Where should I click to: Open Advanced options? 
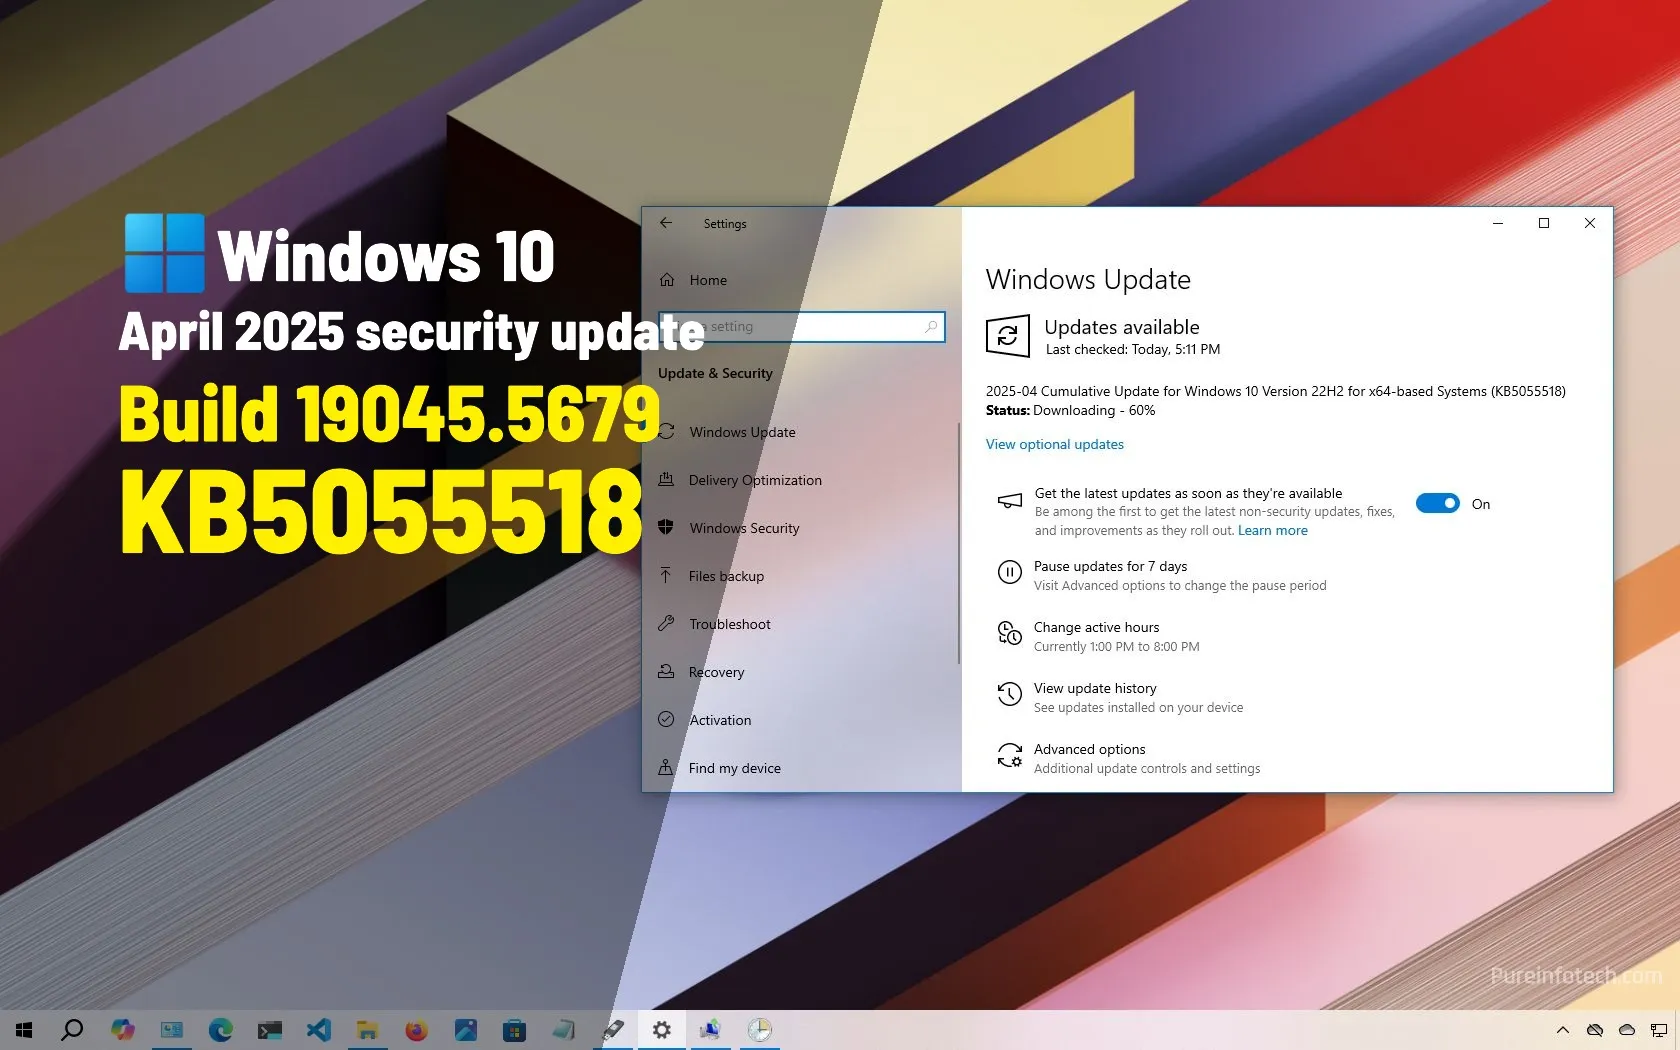pyautogui.click(x=1089, y=749)
